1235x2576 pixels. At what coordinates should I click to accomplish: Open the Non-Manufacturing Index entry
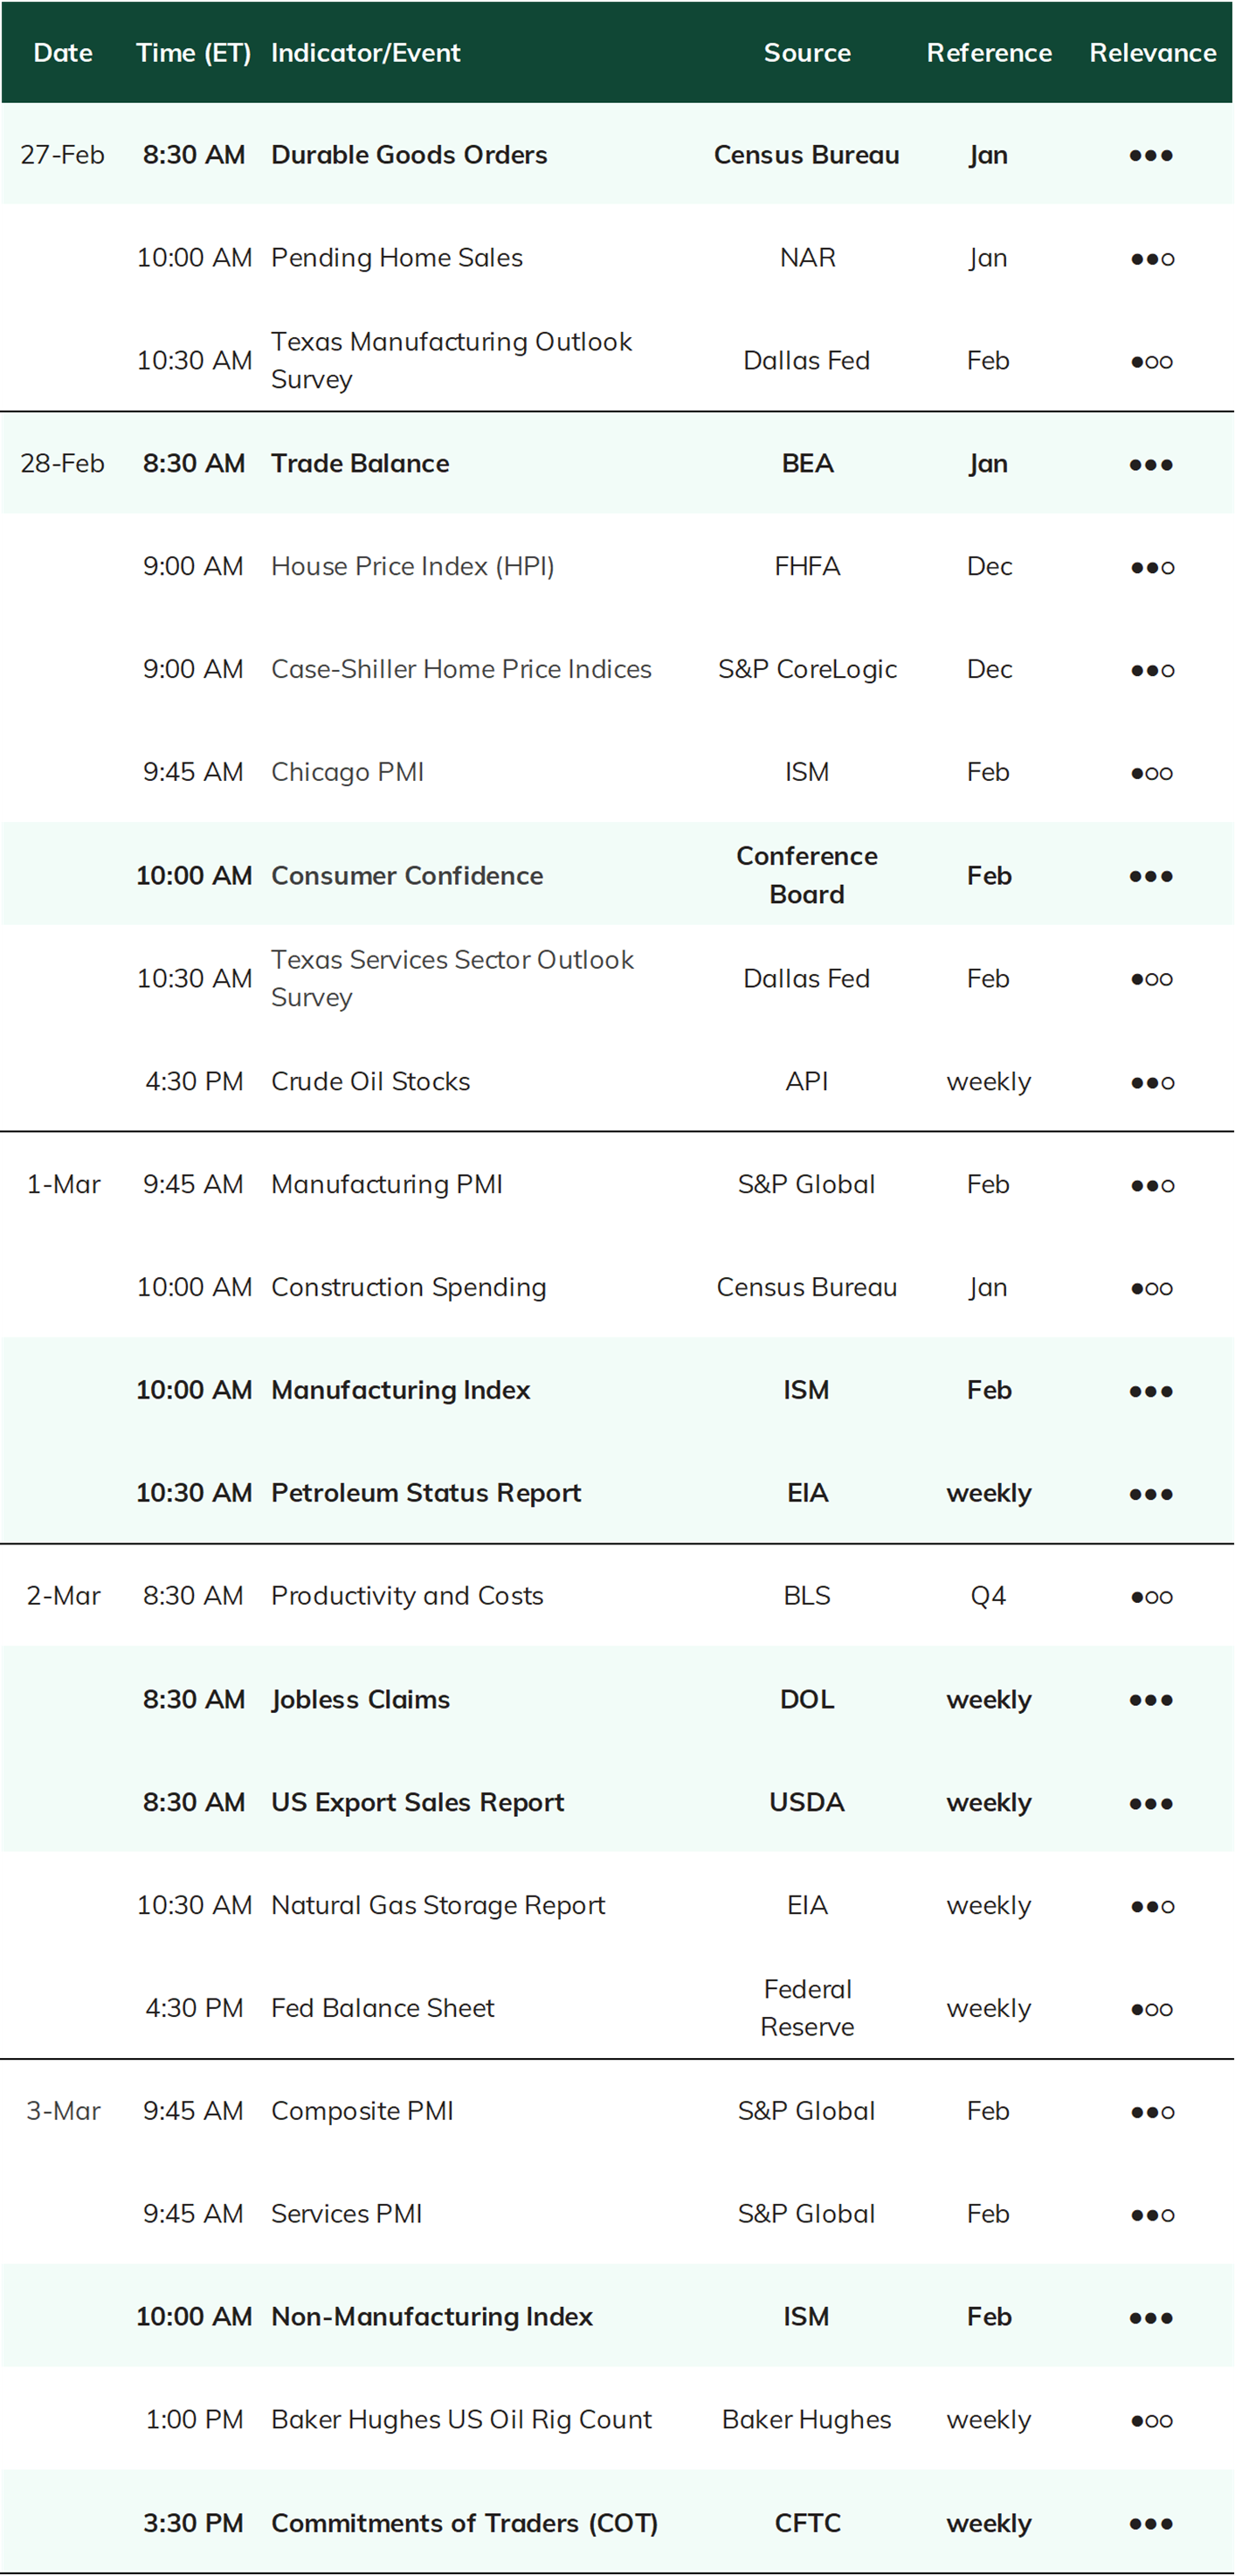[x=432, y=2317]
